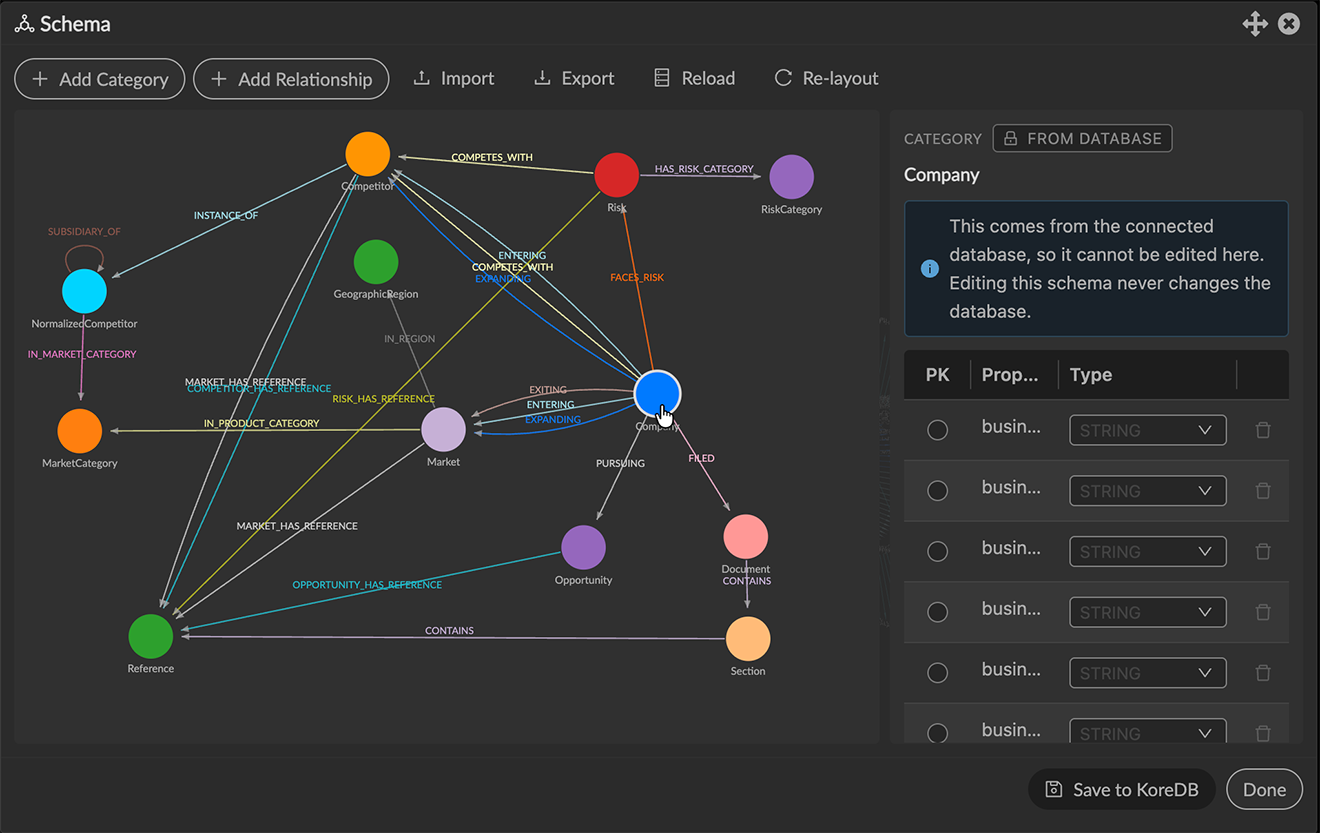Select the orange Competitor node

click(x=368, y=154)
